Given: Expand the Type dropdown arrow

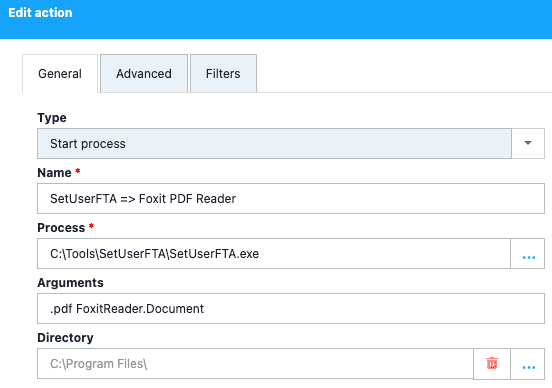Looking at the screenshot, I should pos(528,143).
